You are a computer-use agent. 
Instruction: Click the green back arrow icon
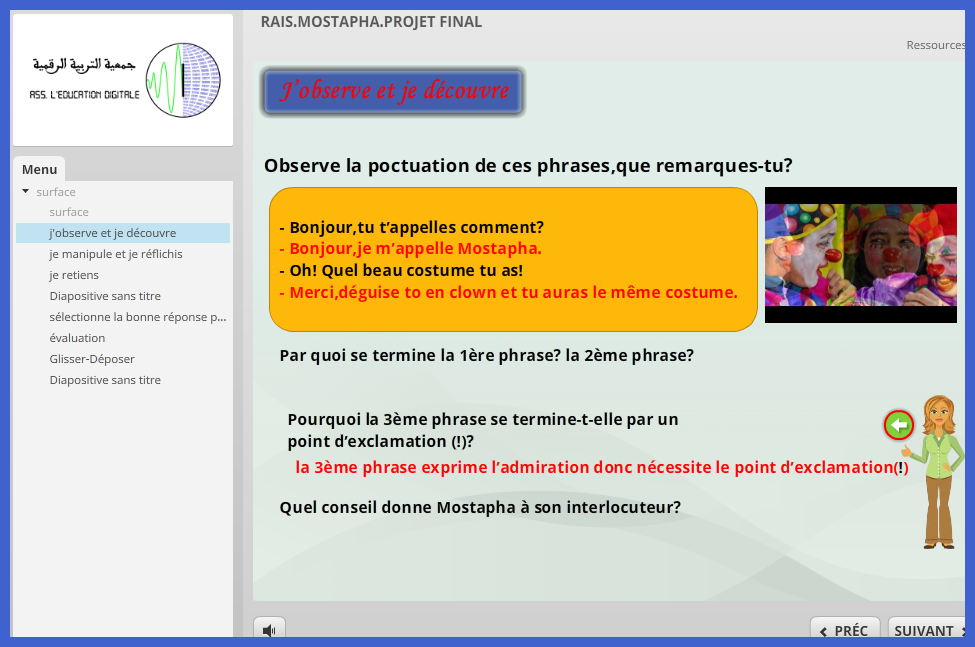(x=899, y=425)
